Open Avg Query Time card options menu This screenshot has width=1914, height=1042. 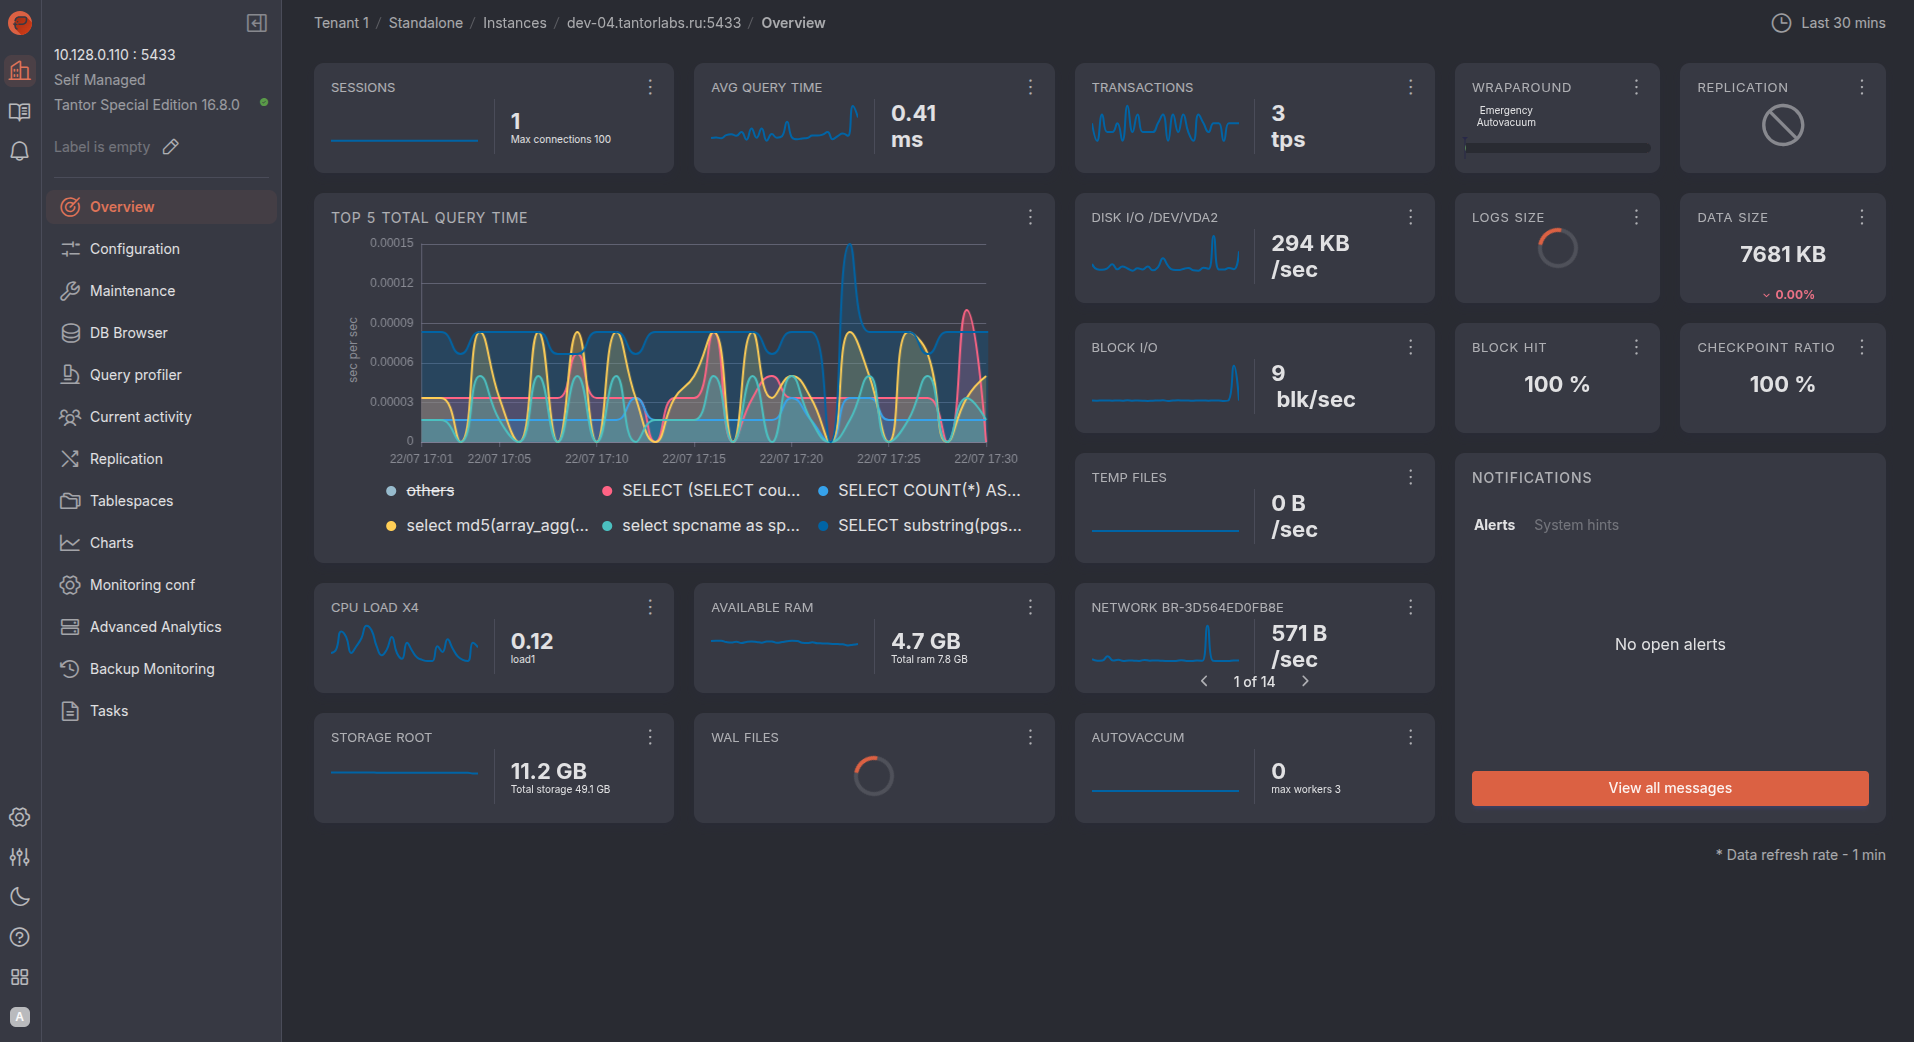pyautogui.click(x=1030, y=88)
